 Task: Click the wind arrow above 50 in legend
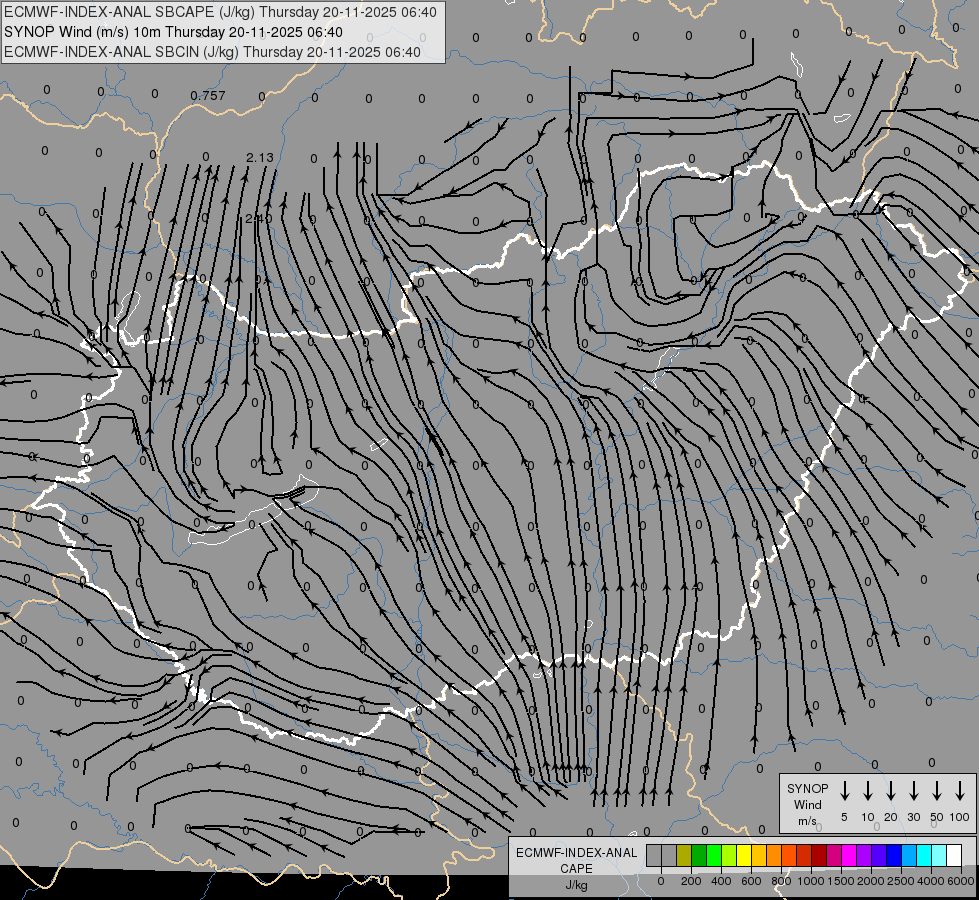point(937,791)
